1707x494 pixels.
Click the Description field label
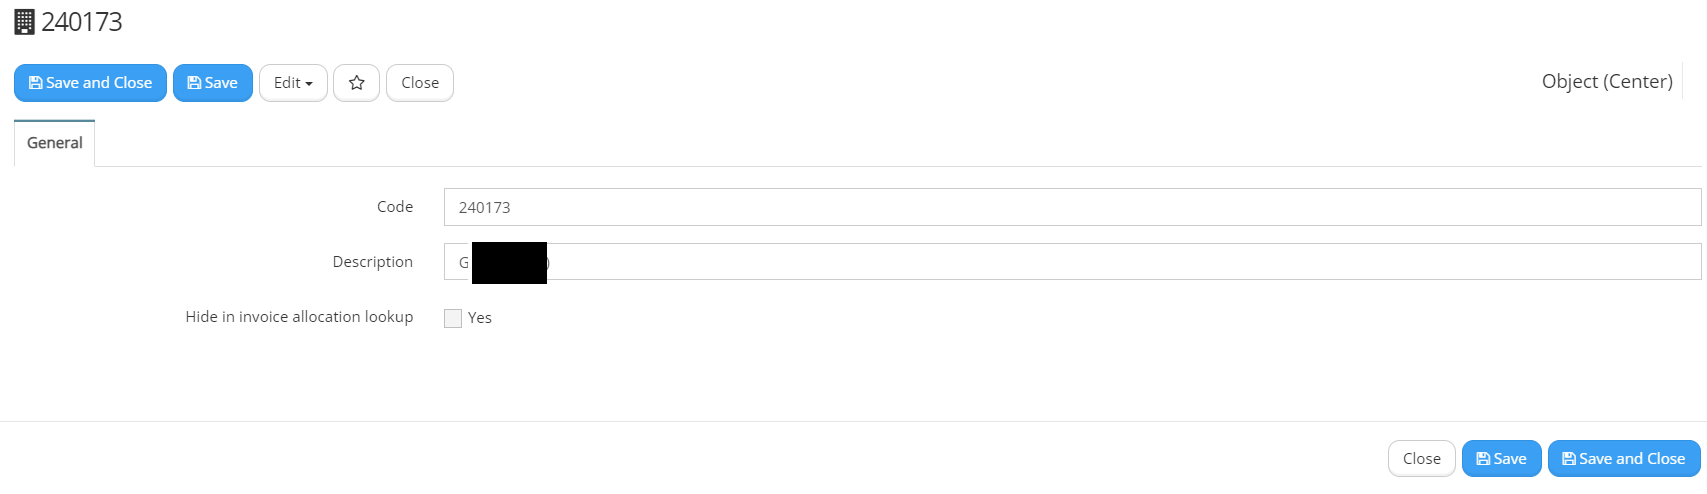pos(372,262)
